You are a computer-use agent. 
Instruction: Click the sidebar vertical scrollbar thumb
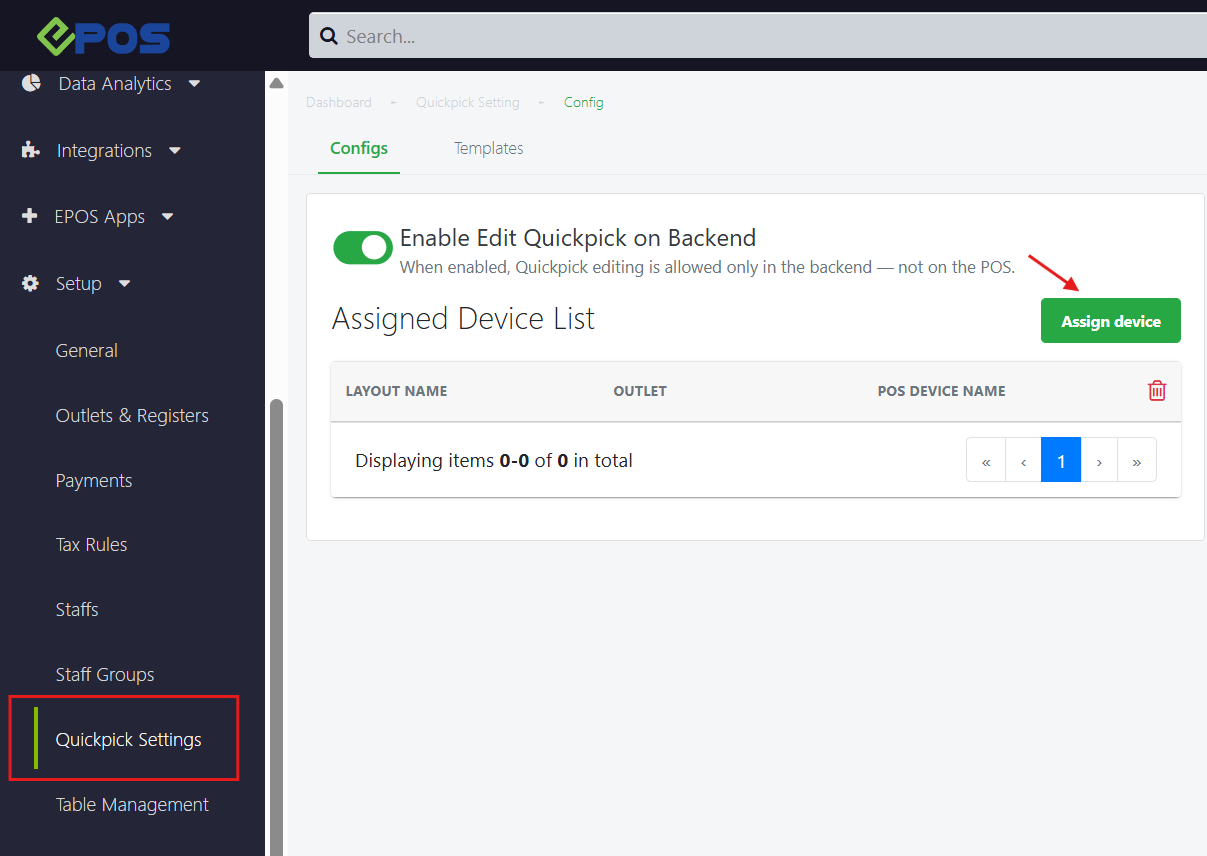[x=277, y=620]
